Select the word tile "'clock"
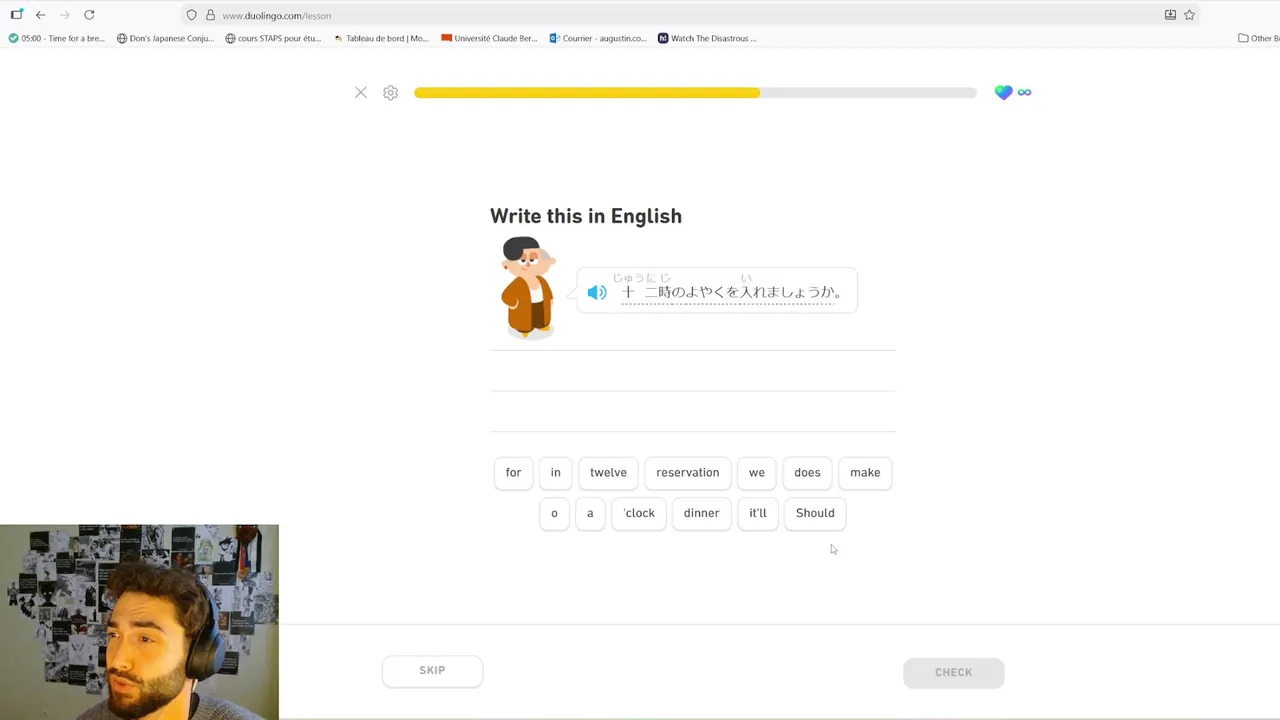Screen dimensions: 1280x720 (x=639, y=513)
